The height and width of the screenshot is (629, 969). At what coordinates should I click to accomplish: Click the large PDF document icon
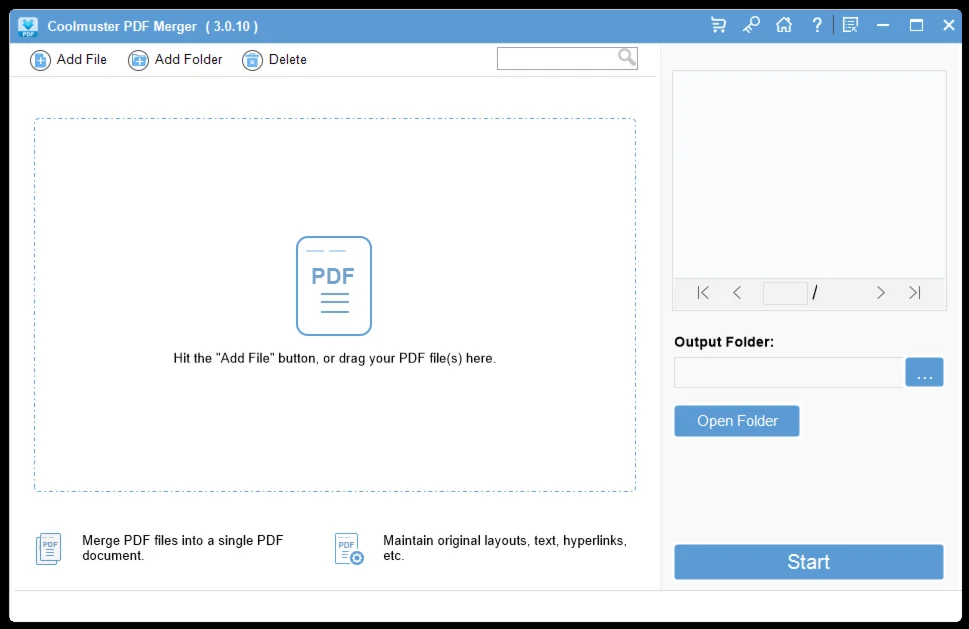click(334, 286)
